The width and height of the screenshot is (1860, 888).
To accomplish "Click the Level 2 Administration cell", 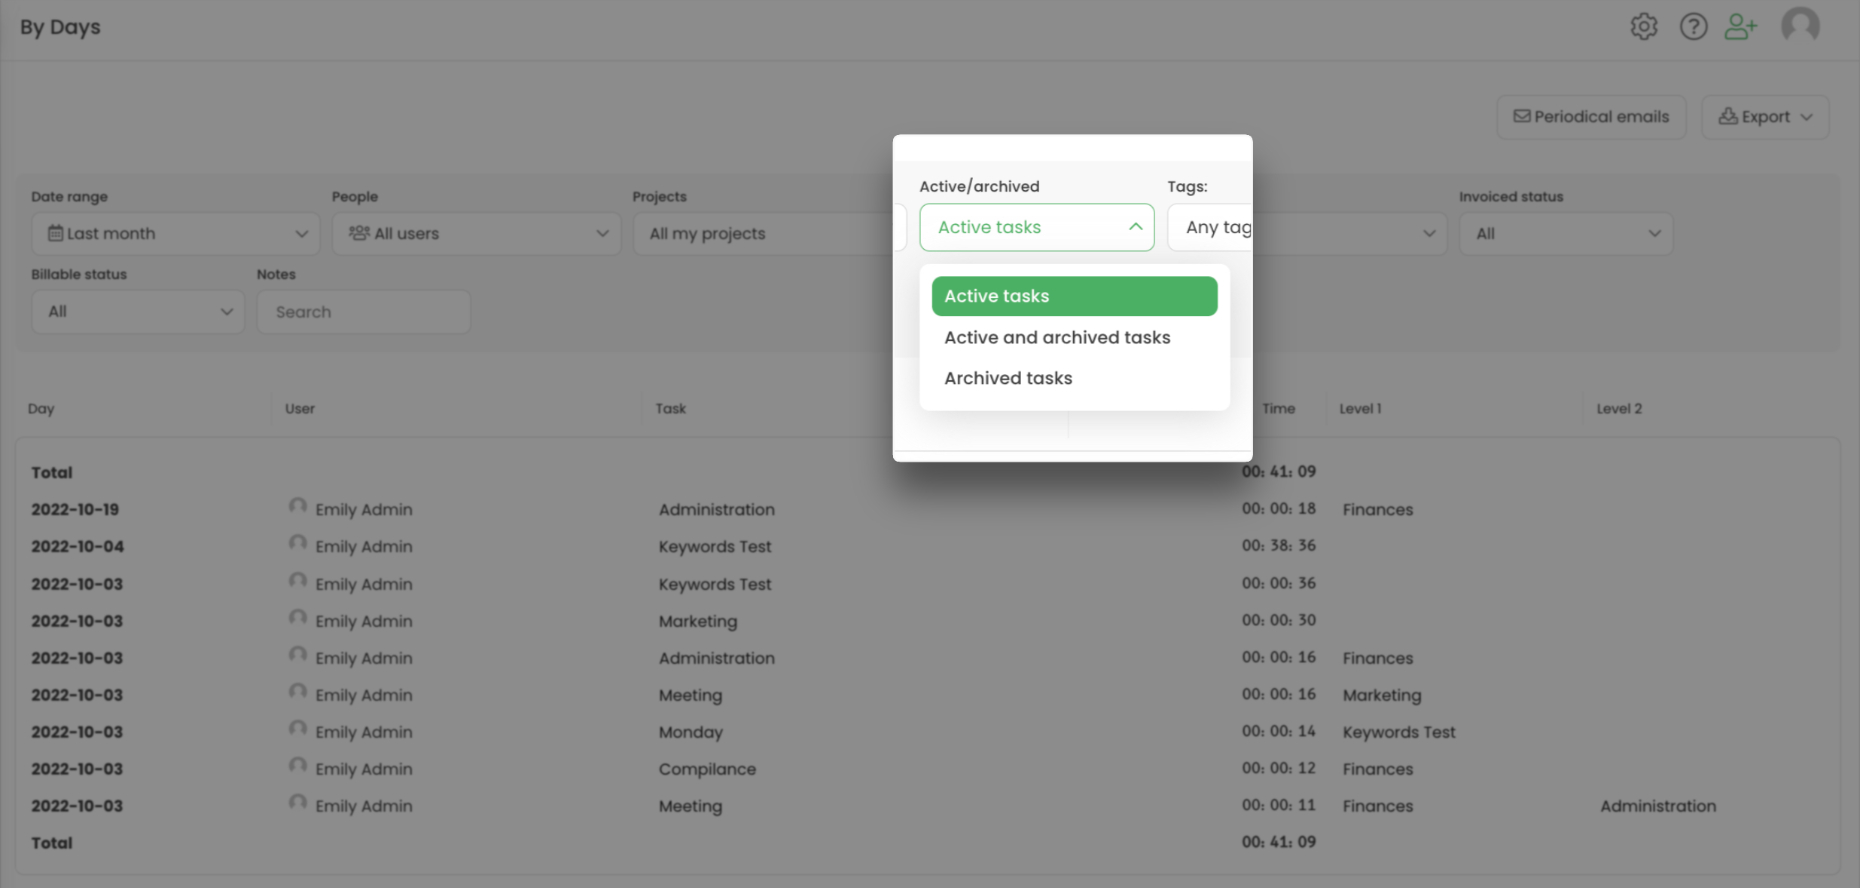I will click(x=1658, y=806).
